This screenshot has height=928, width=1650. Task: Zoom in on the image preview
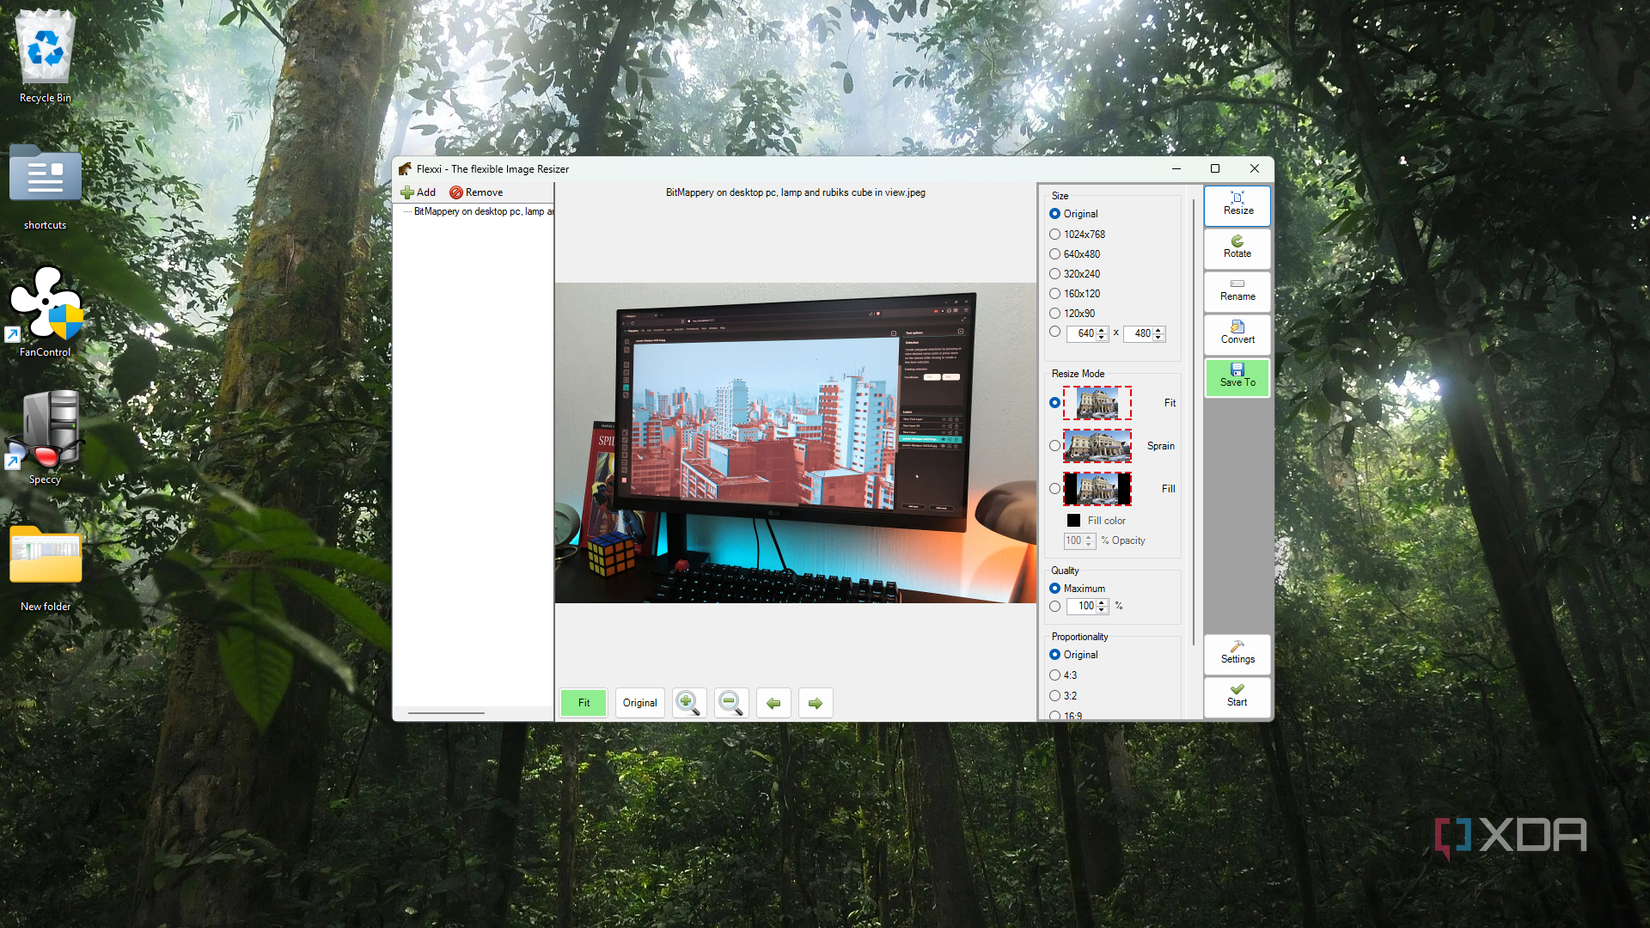pyautogui.click(x=688, y=703)
